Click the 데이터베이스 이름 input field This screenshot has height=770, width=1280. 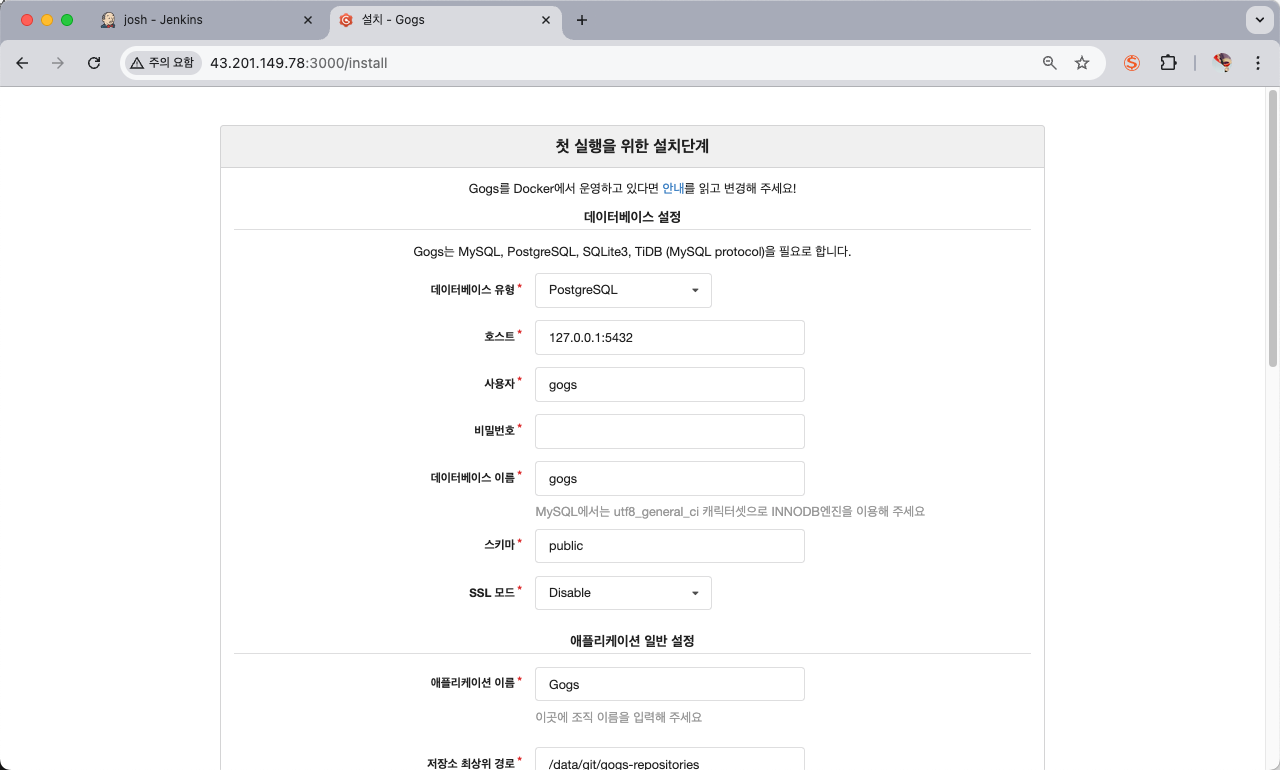click(x=670, y=478)
